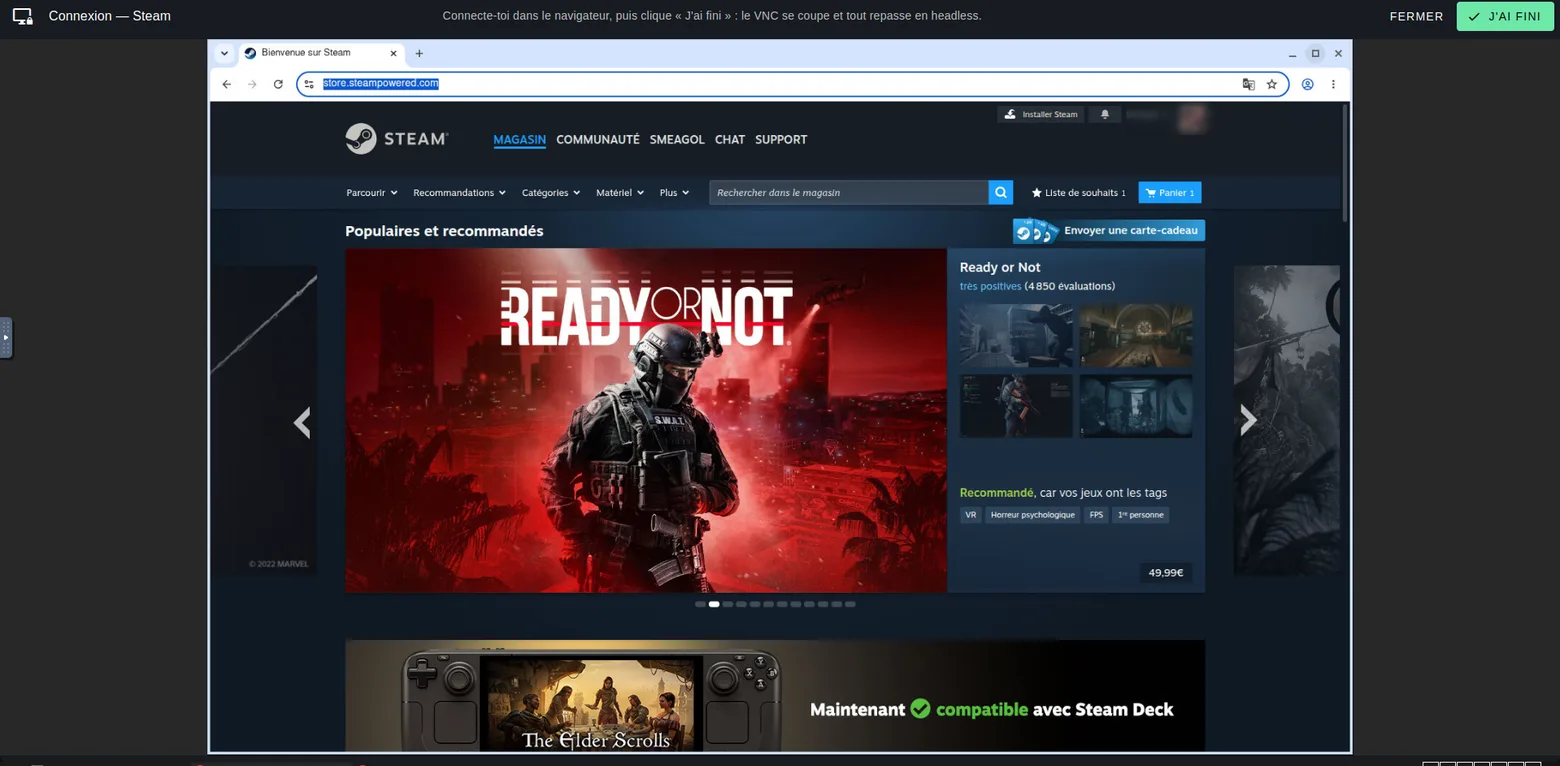Screen dimensions: 1560x766
Task: Open the first Ready or Not screenshot thumbnail
Action: pyautogui.click(x=1016, y=336)
